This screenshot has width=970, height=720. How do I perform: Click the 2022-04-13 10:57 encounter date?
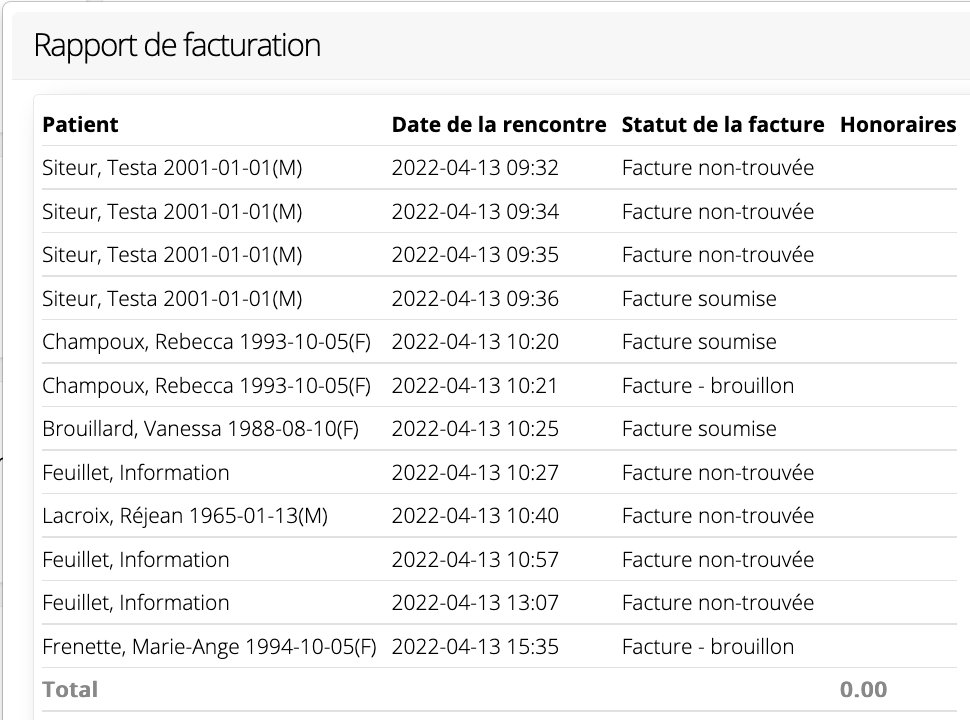(x=475, y=559)
